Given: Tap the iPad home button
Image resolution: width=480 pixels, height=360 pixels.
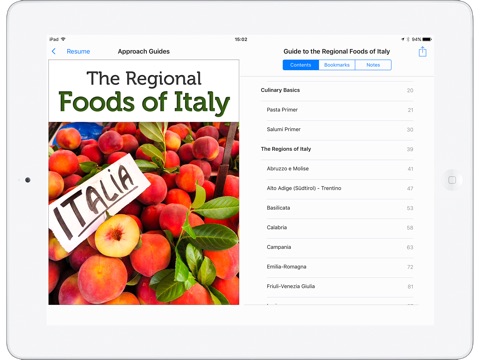Looking at the screenshot, I should pos(452,180).
